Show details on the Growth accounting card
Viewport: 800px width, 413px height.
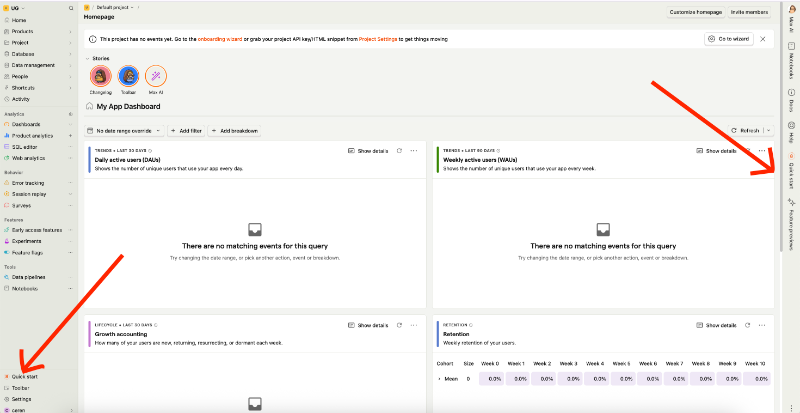coord(368,325)
